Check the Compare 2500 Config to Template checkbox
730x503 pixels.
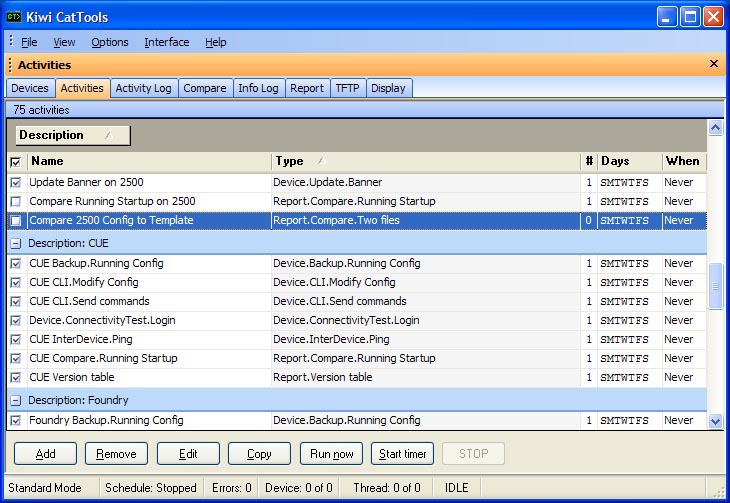click(x=15, y=220)
